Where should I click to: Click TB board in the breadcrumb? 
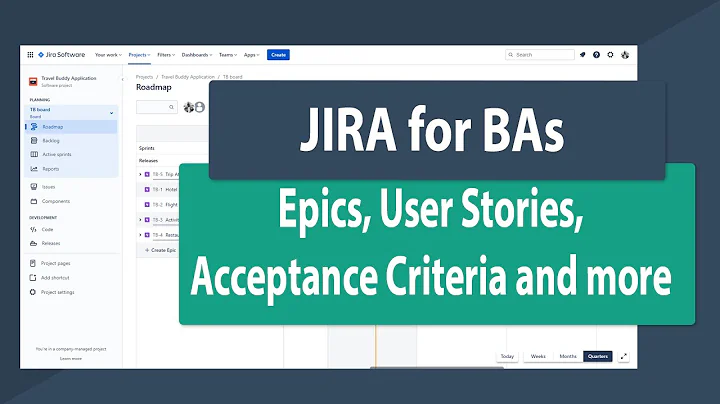tap(232, 77)
